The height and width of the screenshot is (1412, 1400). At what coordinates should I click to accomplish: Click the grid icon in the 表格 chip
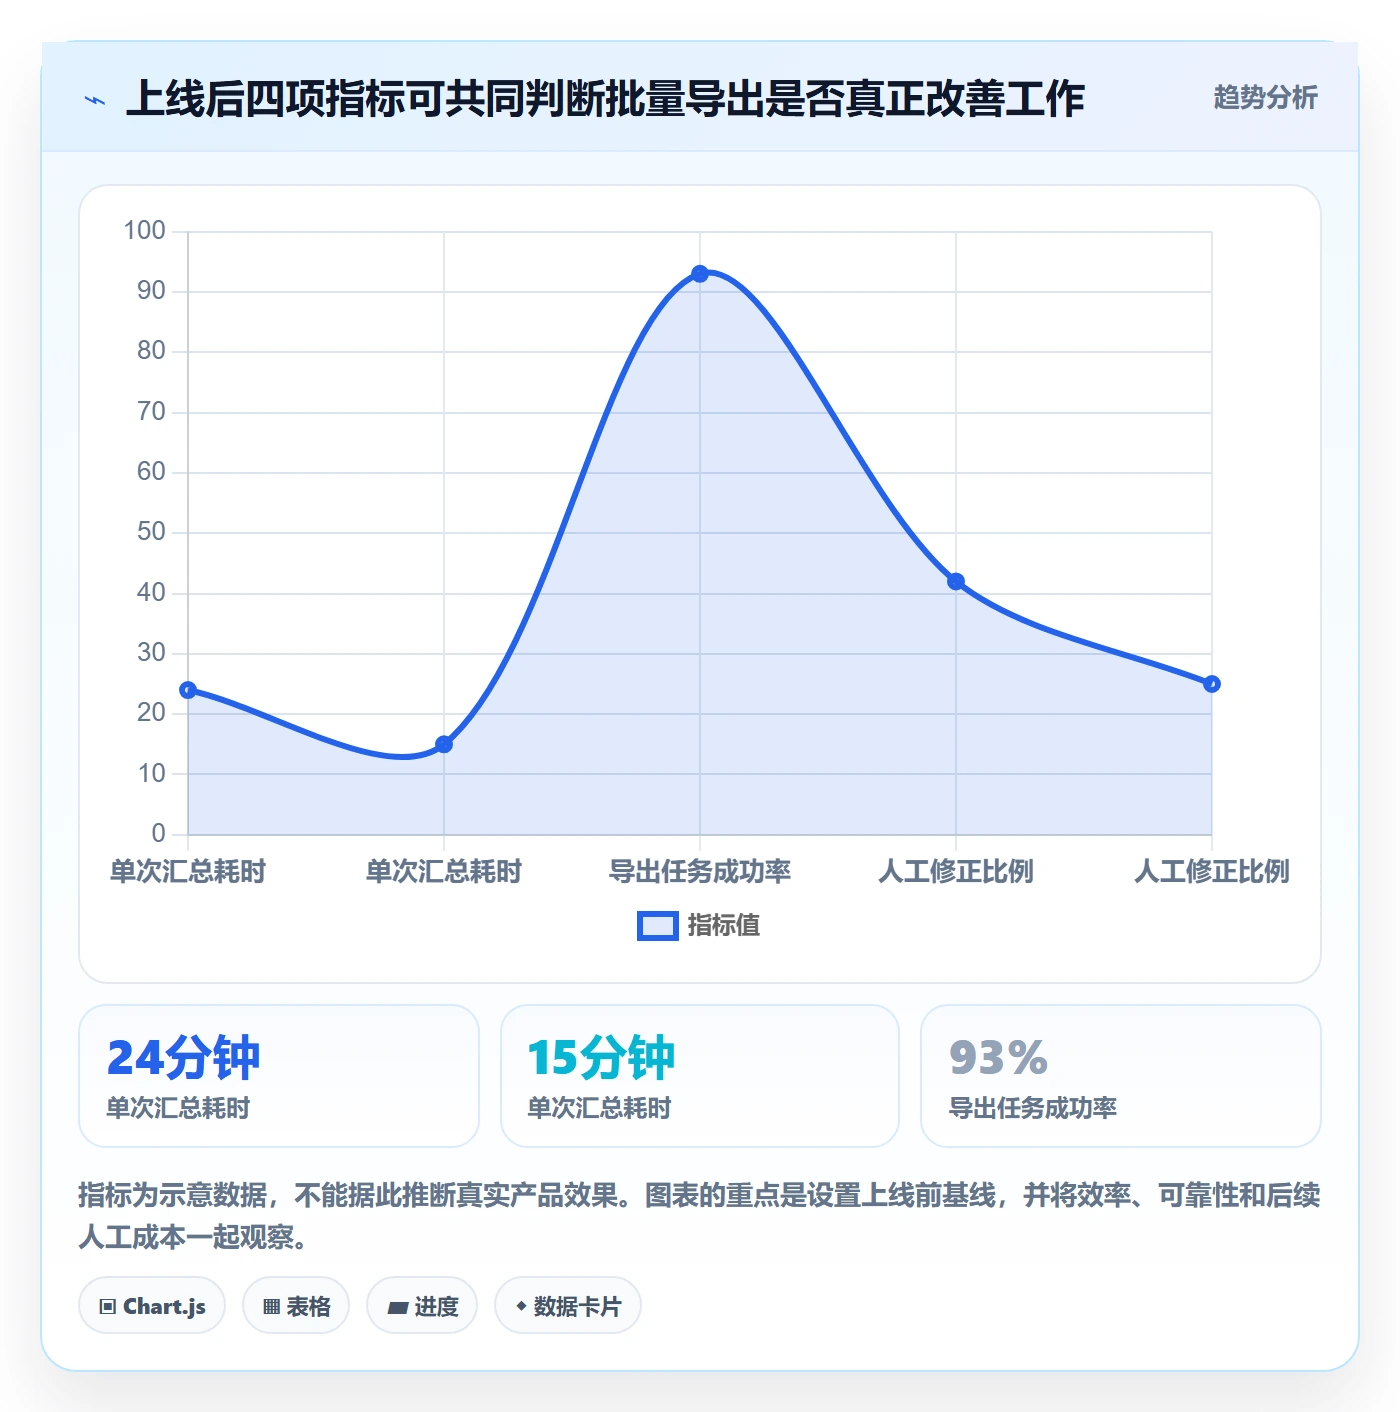click(271, 1307)
